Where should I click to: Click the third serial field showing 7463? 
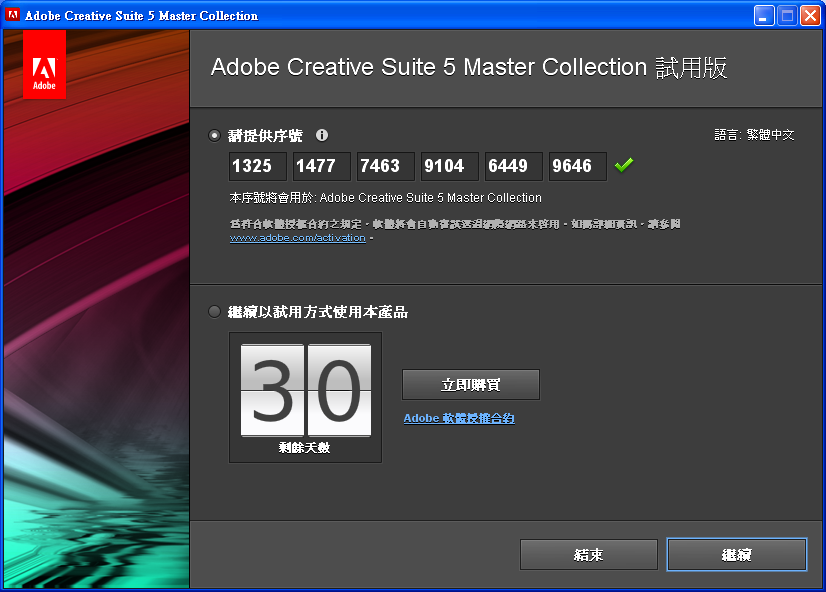point(385,166)
